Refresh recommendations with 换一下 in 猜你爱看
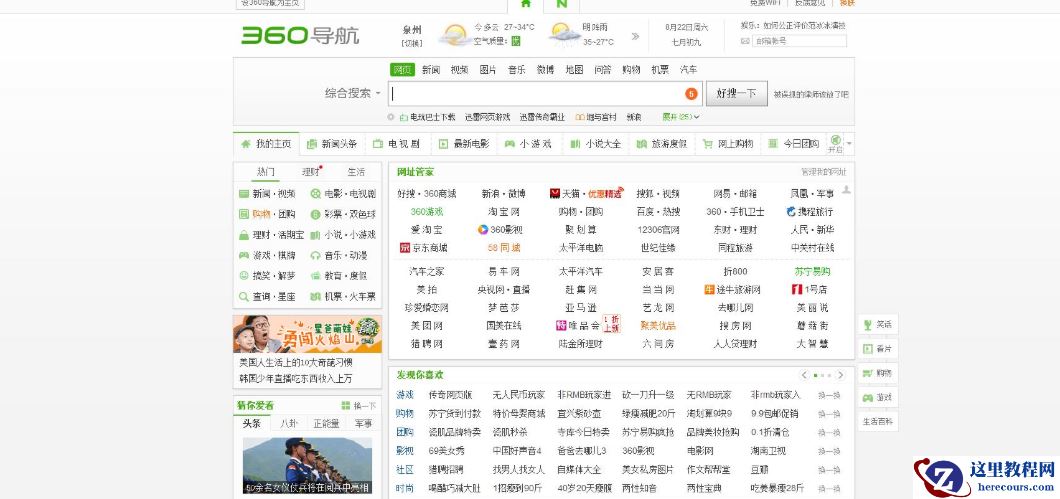Image resolution: width=1060 pixels, height=499 pixels. coord(359,406)
